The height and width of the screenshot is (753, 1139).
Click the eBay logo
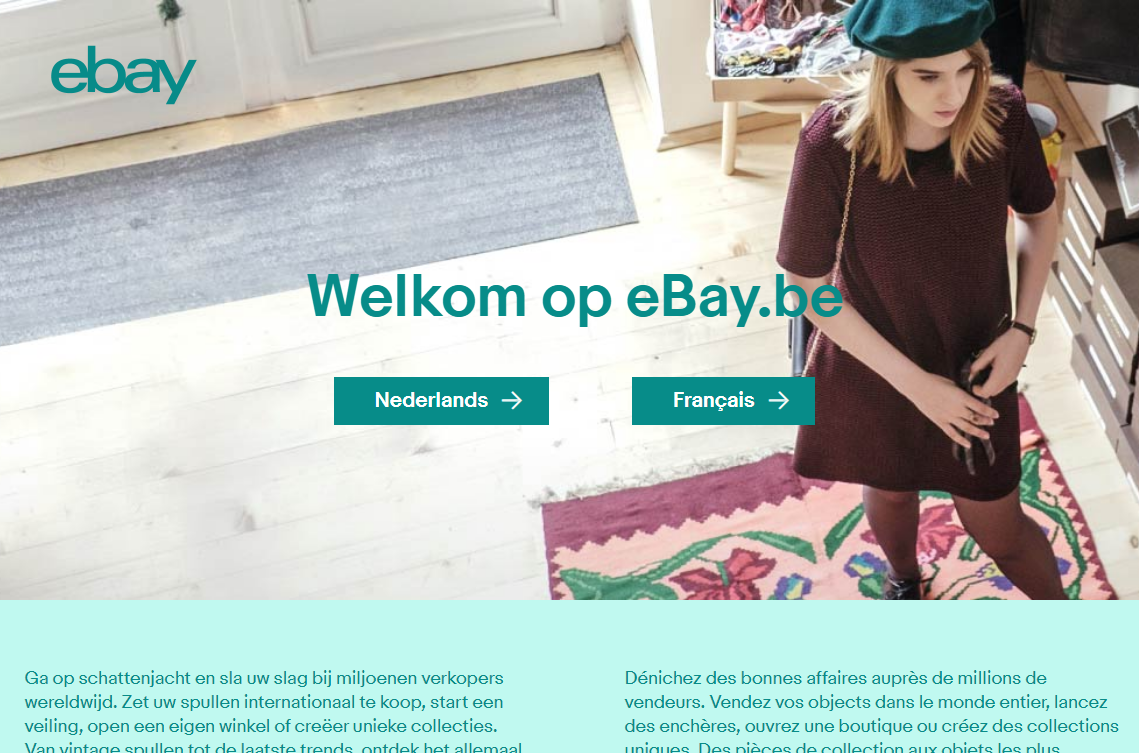pos(123,75)
